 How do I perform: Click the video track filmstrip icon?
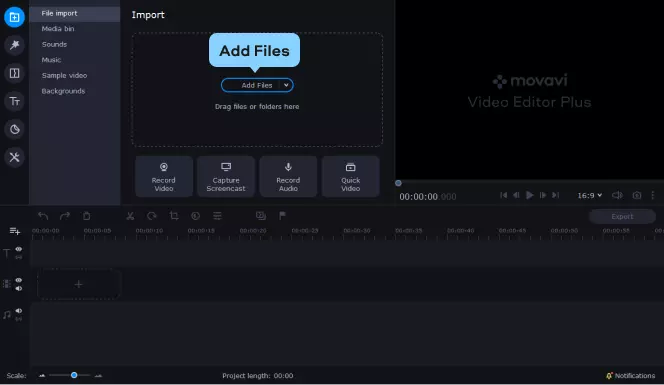click(7, 284)
